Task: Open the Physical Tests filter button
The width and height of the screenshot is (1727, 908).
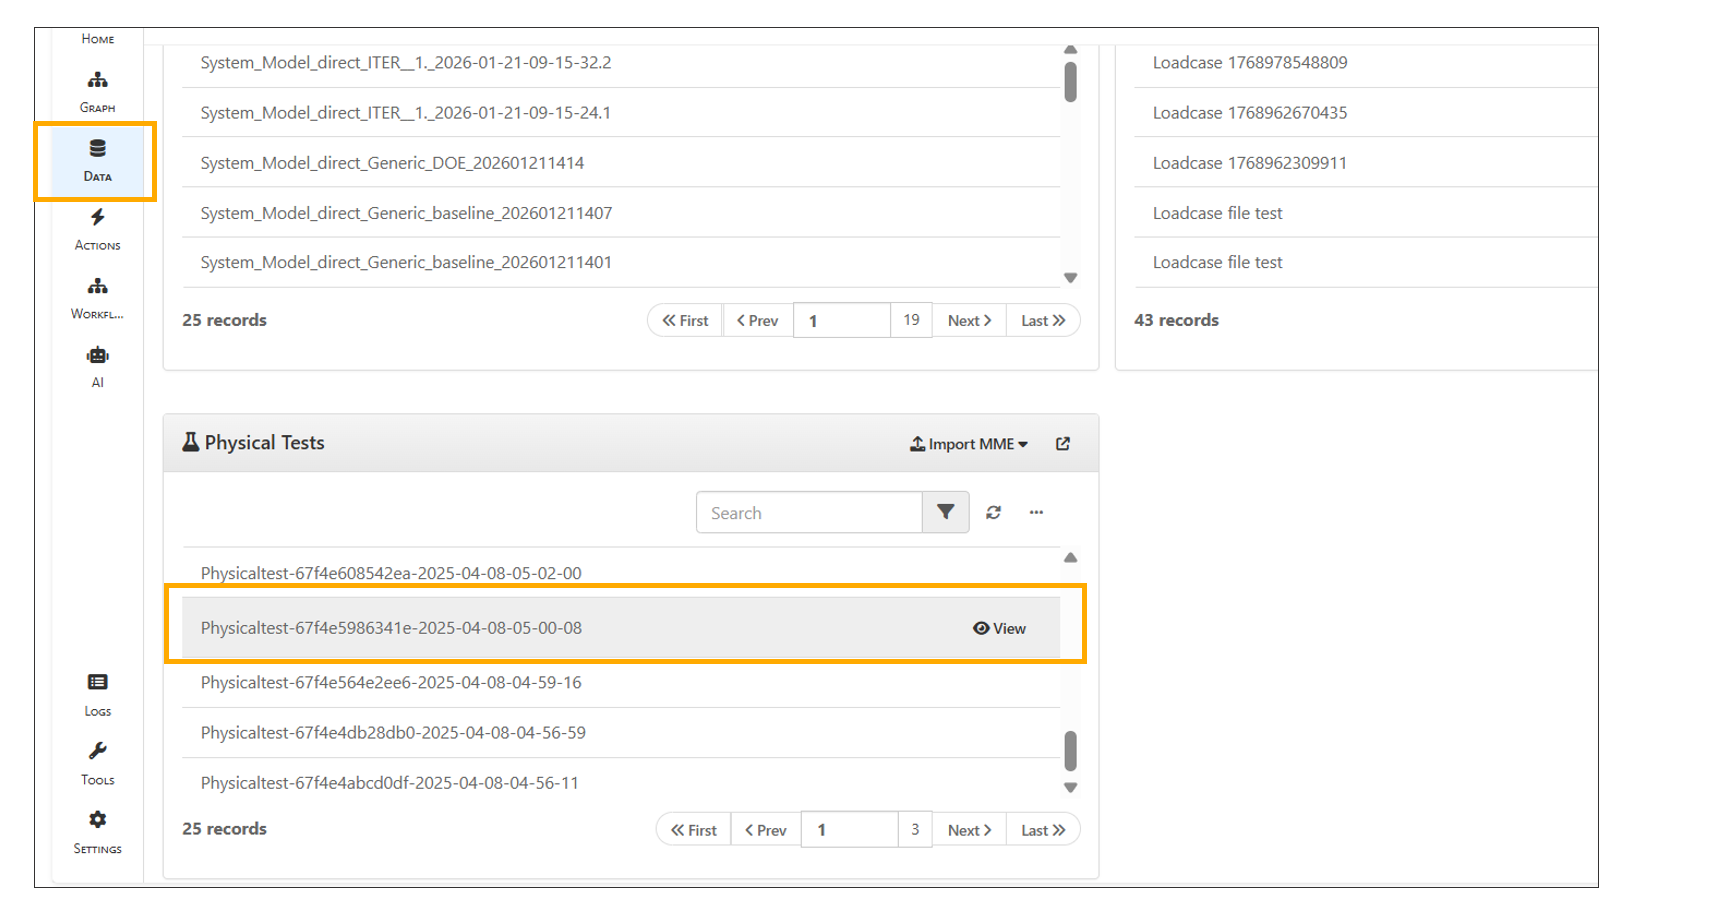Action: click(945, 513)
